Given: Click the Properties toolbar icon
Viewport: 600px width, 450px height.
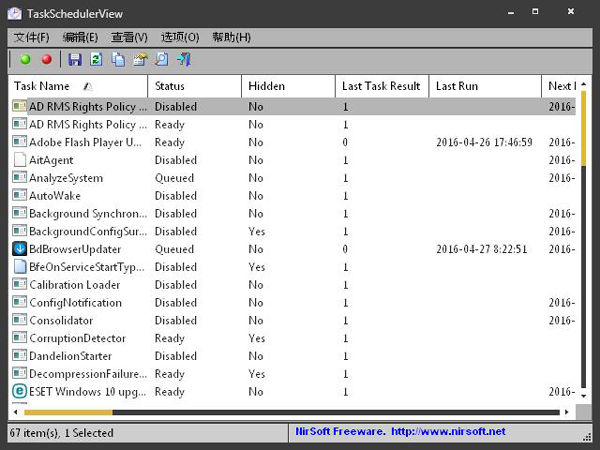Looking at the screenshot, I should pos(140,59).
